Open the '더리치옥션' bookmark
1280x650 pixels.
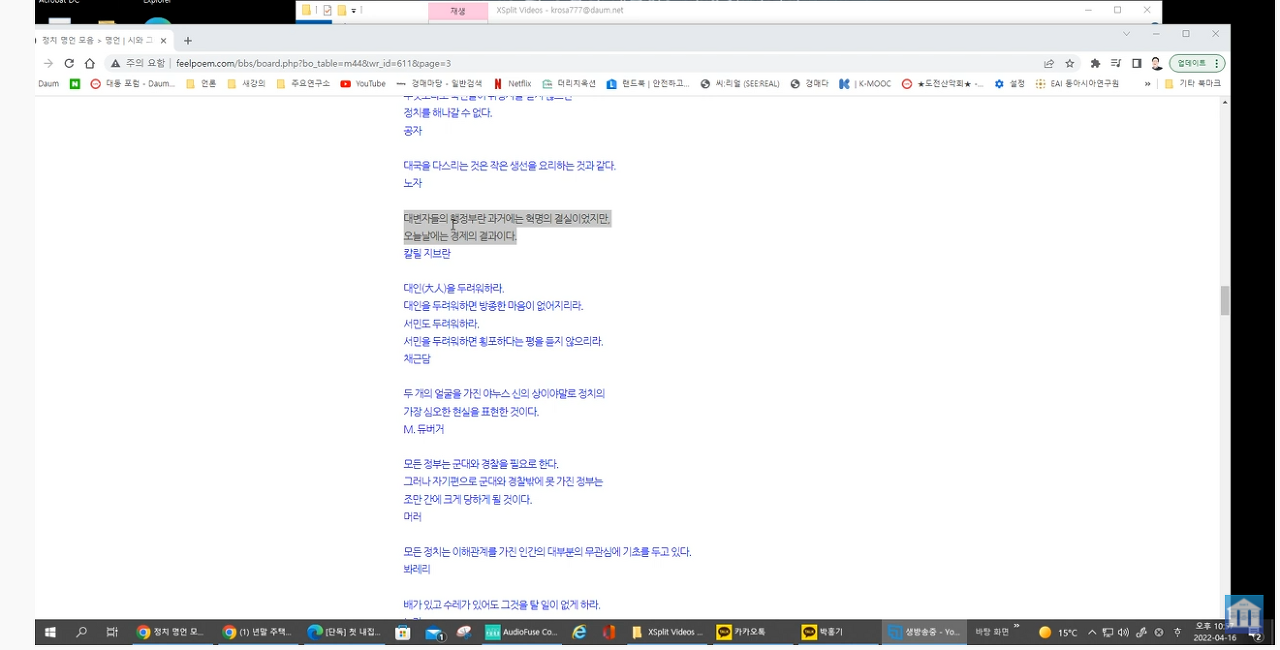click(569, 84)
